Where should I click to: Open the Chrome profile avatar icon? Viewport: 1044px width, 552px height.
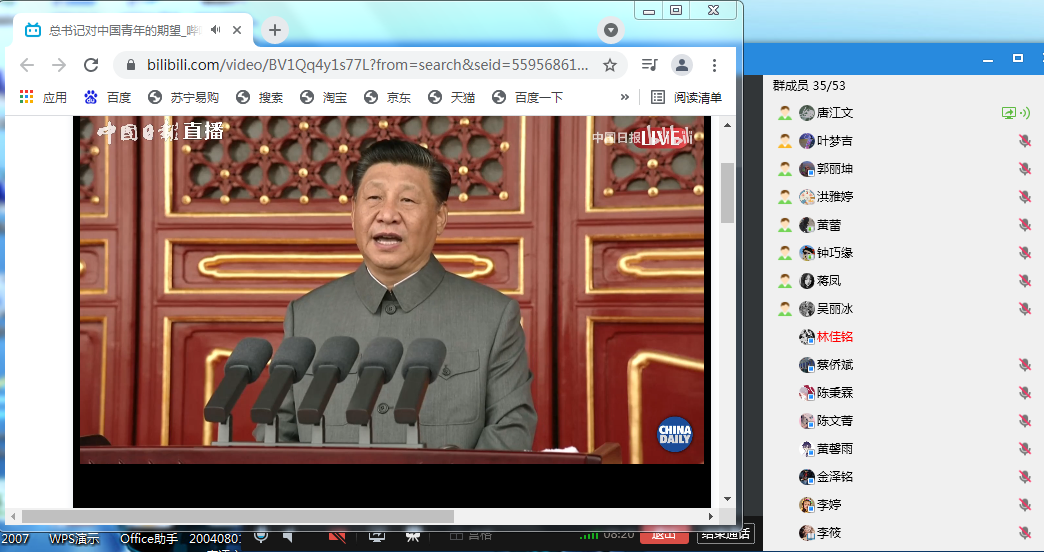[681, 65]
